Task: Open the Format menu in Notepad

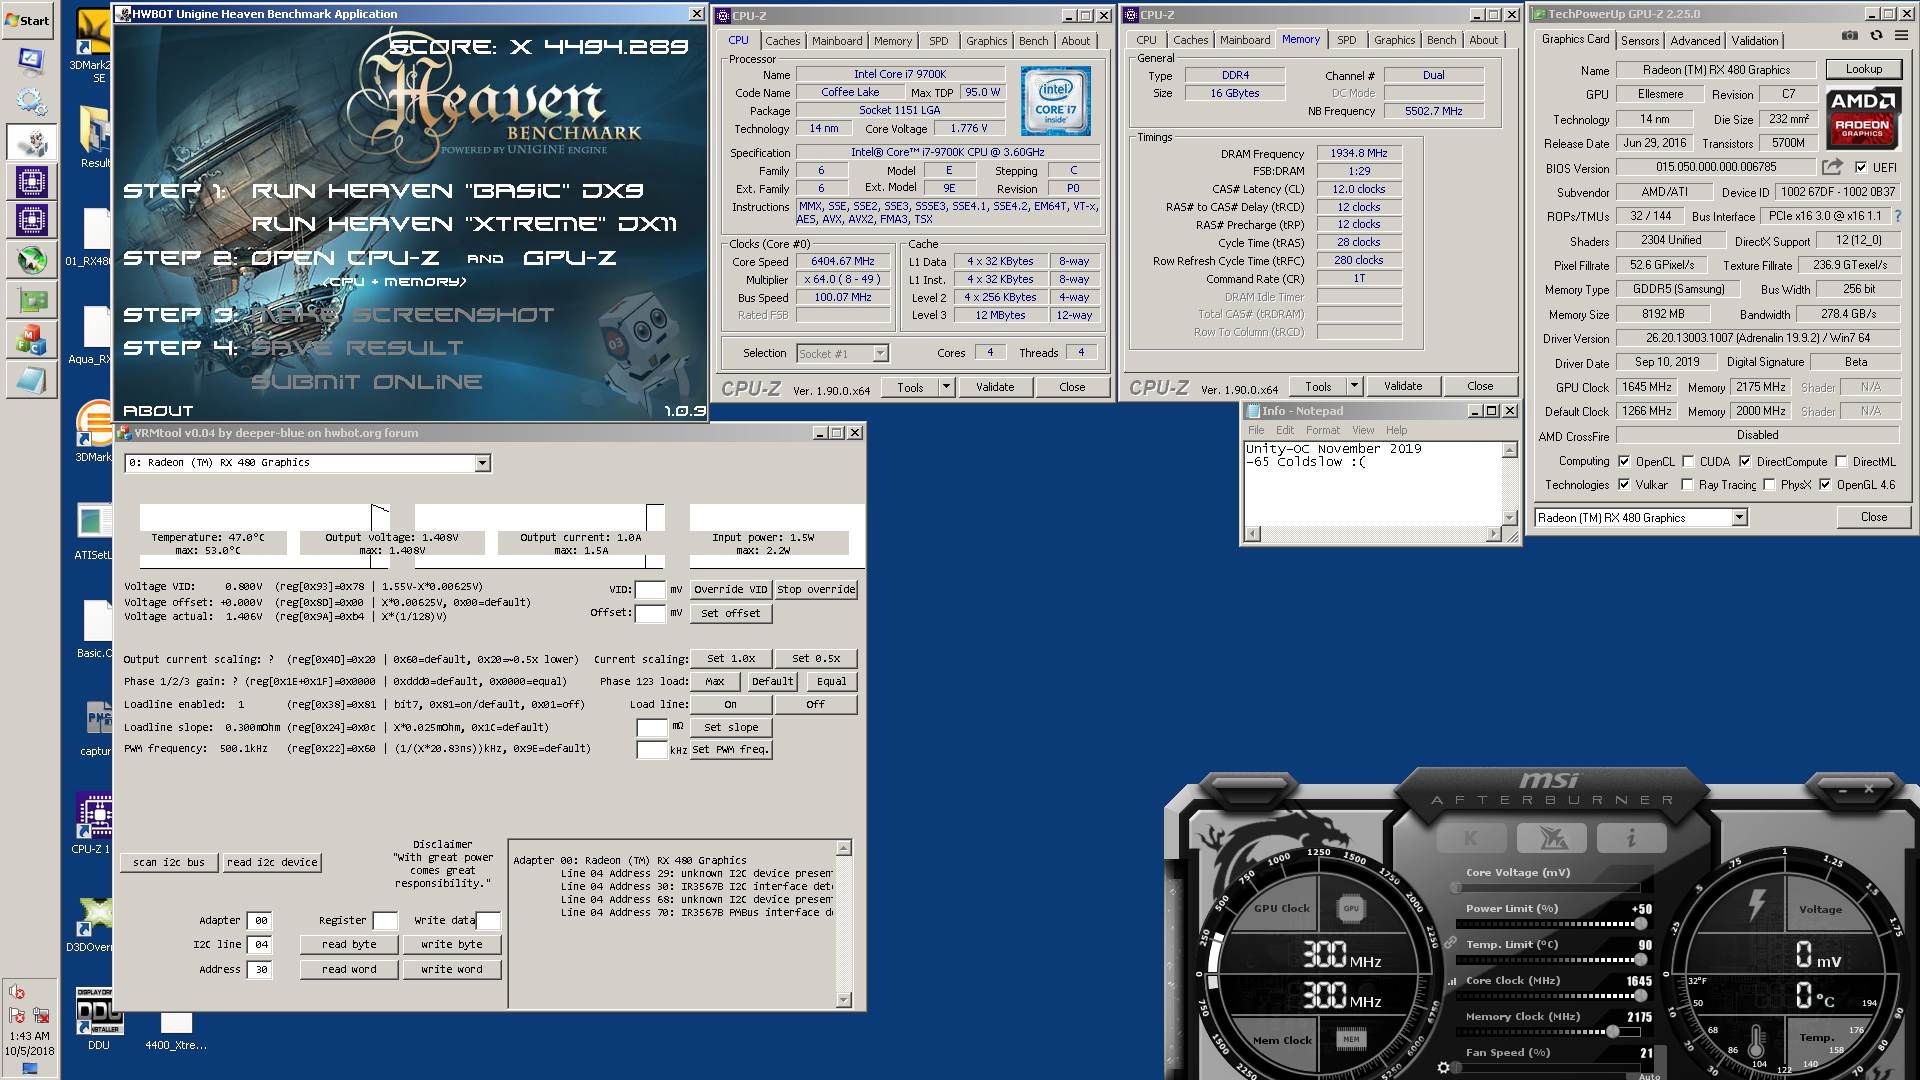Action: (1322, 430)
